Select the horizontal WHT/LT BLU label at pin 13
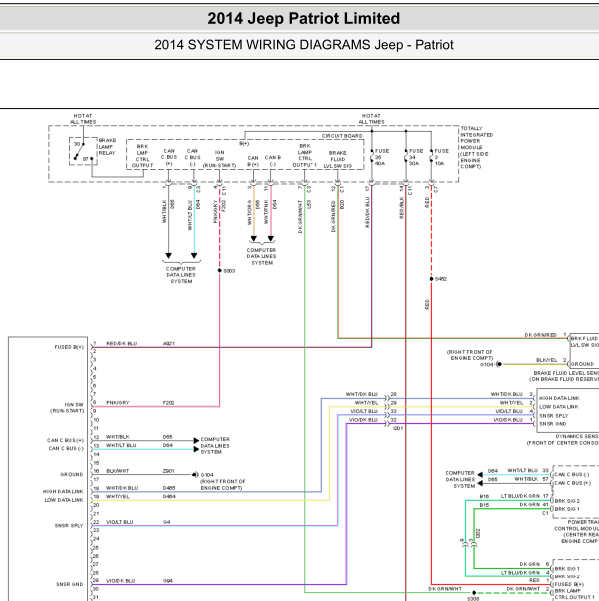599x601 pixels. 121,445
